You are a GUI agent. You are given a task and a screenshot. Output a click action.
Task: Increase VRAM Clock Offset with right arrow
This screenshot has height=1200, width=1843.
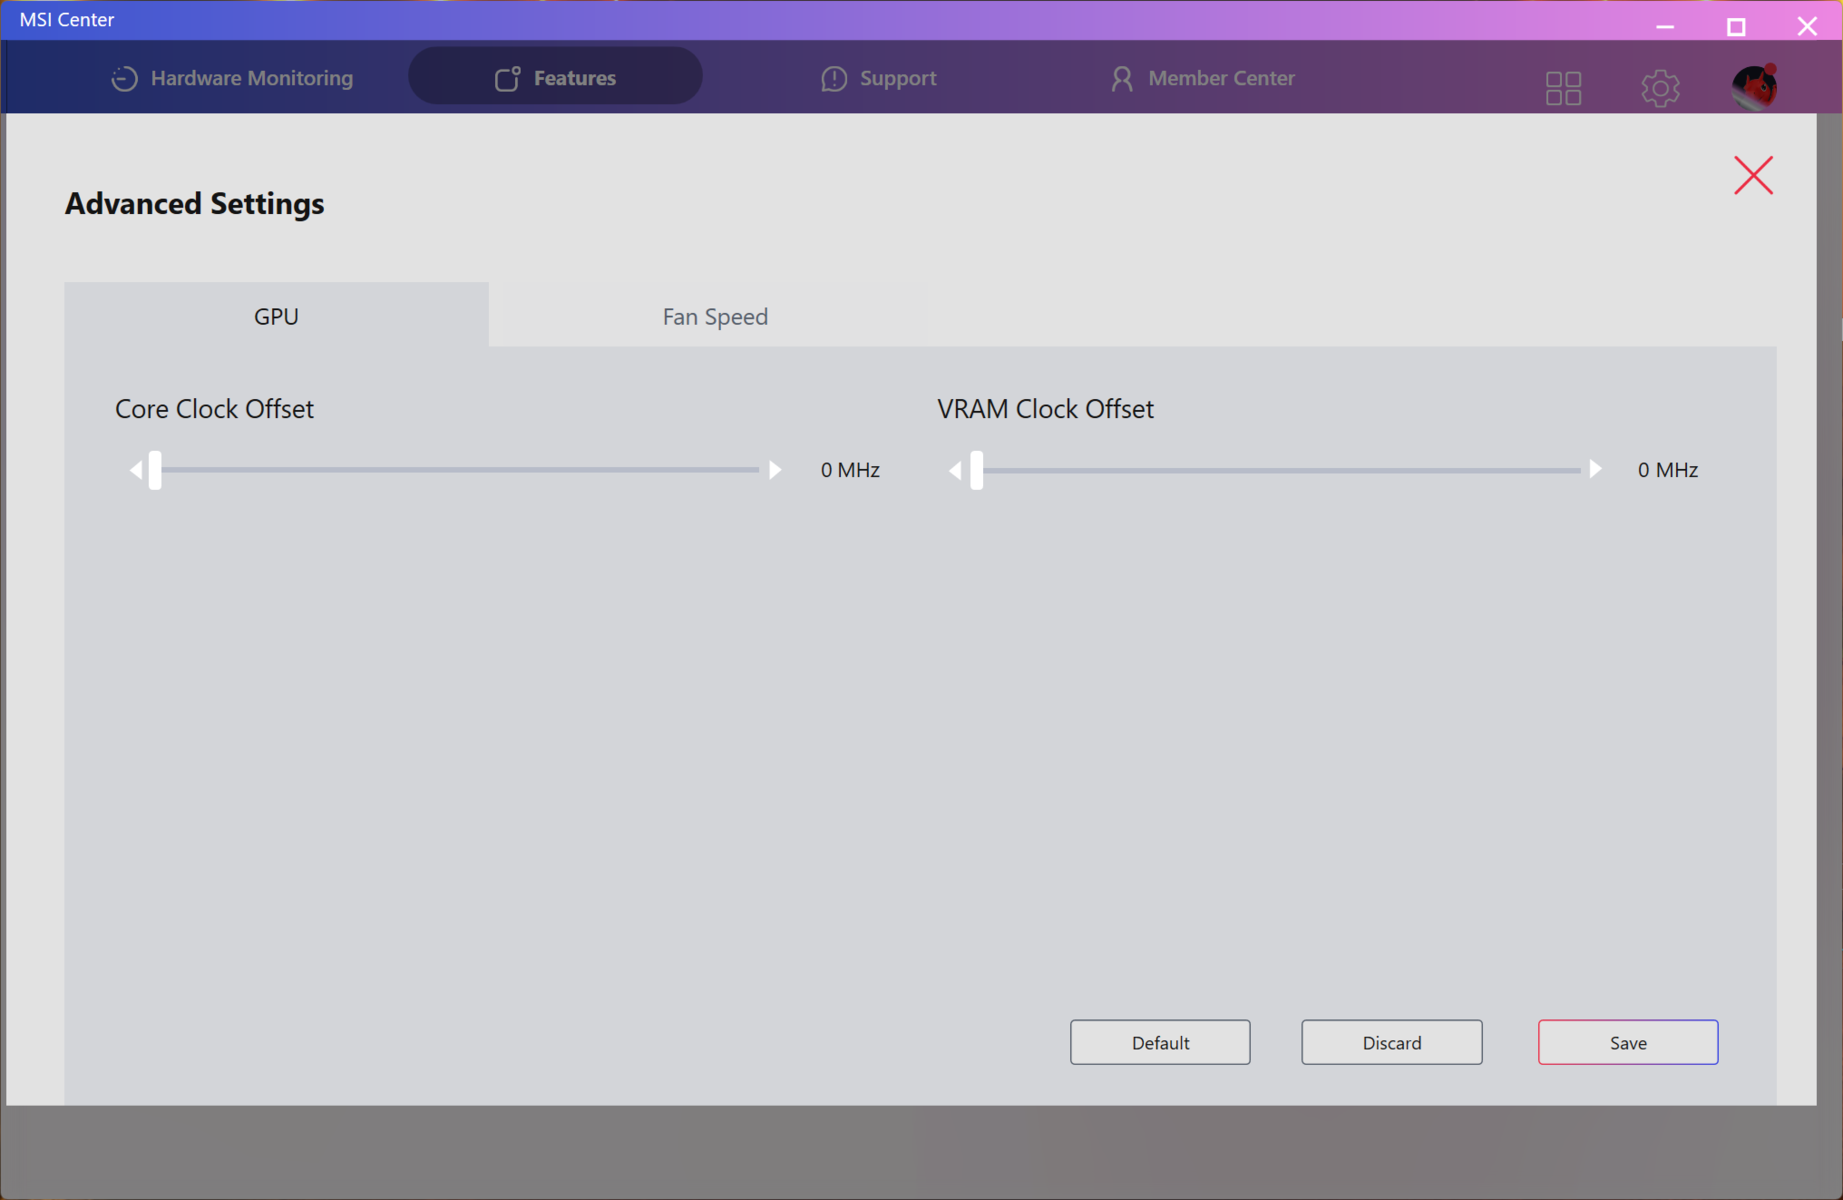[1595, 469]
